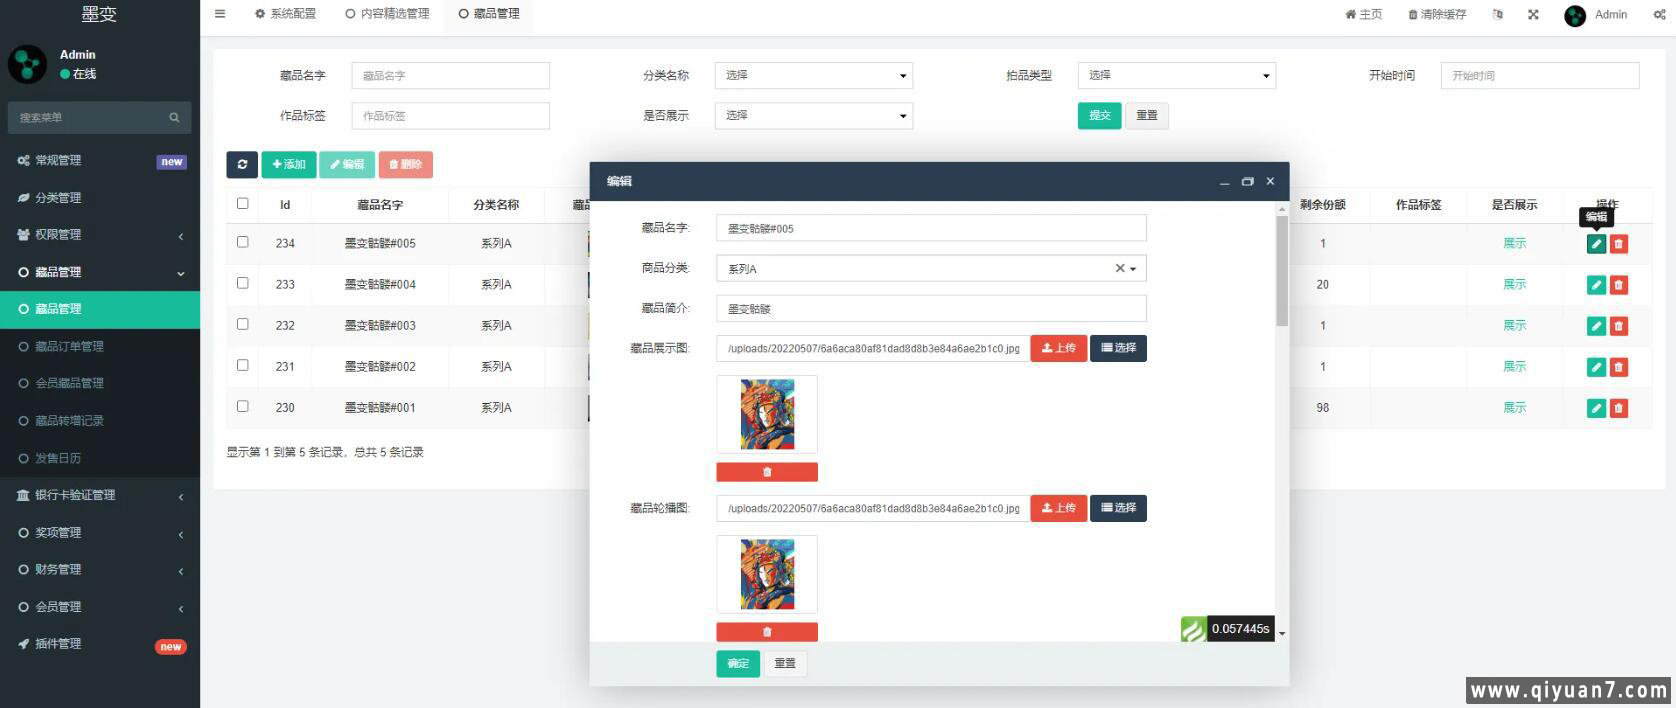Toggle the hamburger sidebar menu icon
This screenshot has width=1676, height=708.
[220, 14]
